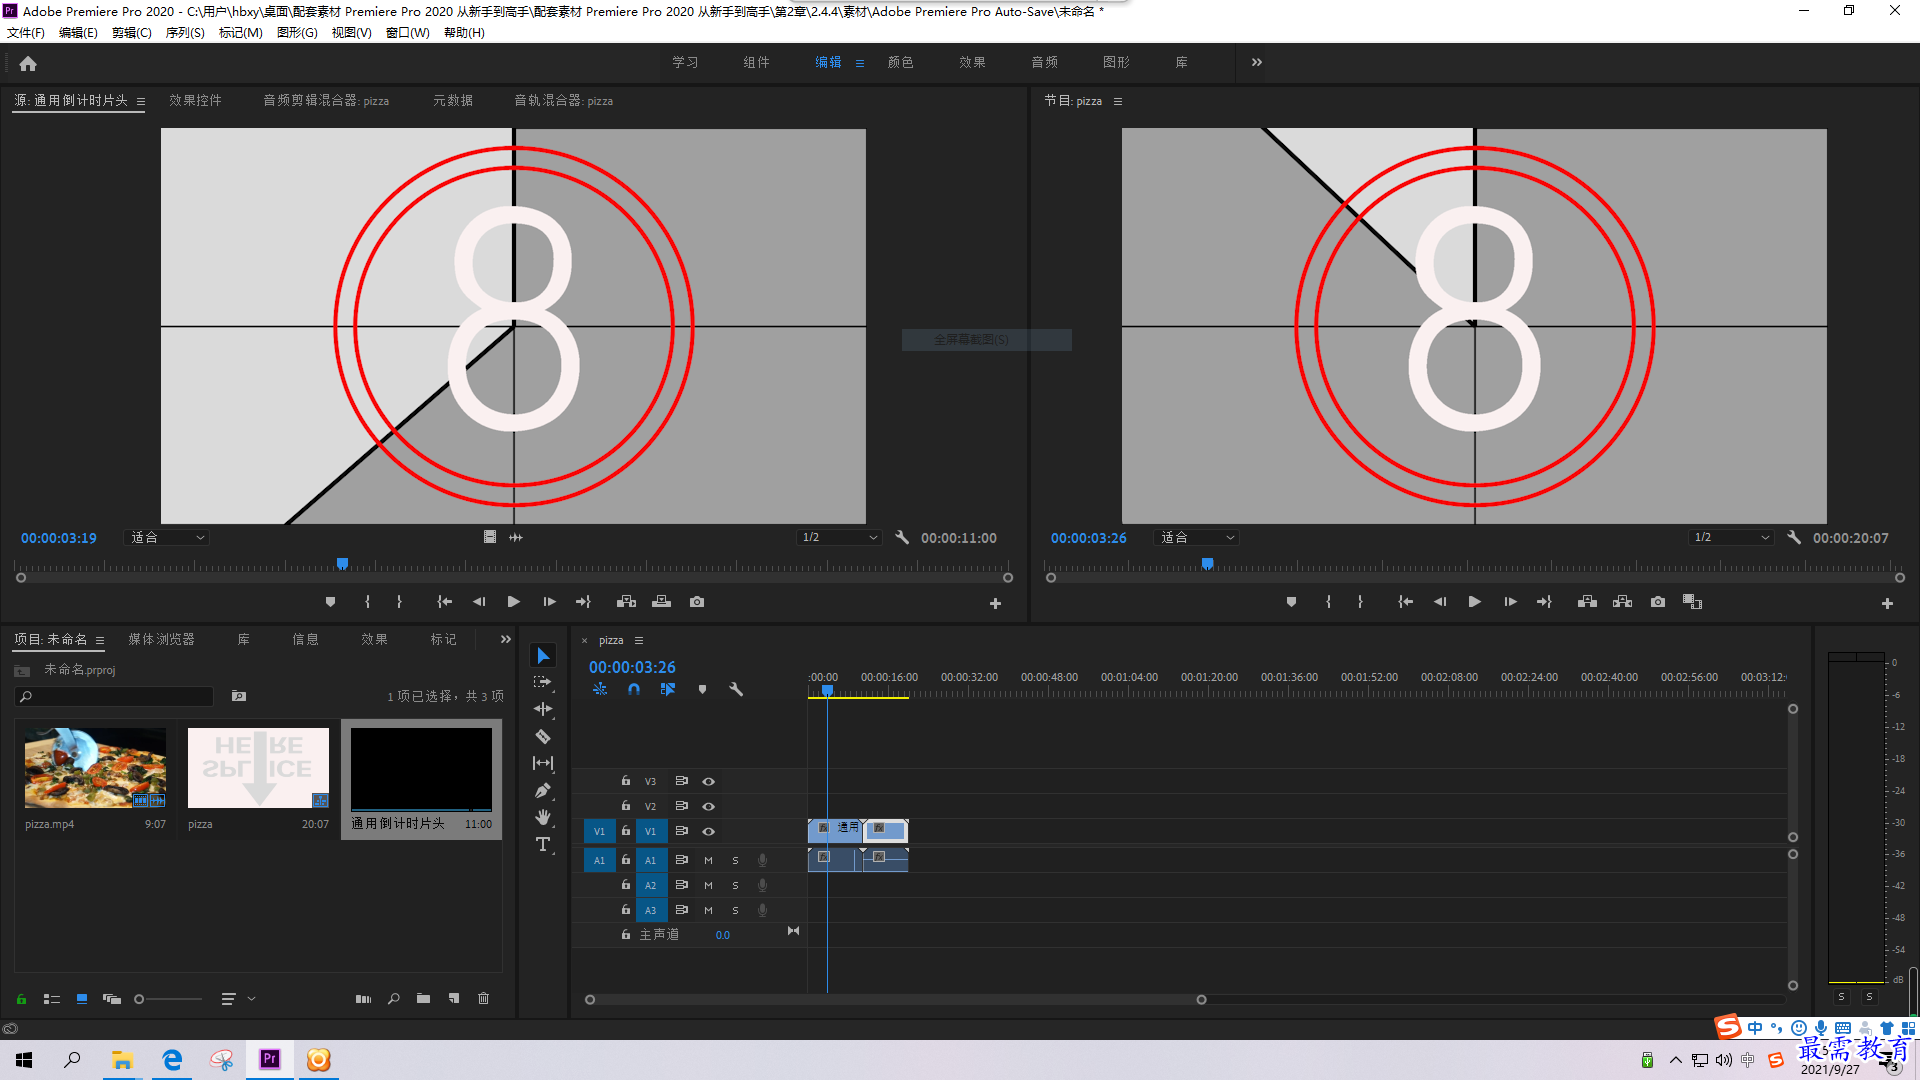The image size is (1920, 1080).
Task: Switch Project panel to icon view
Action: [x=82, y=998]
